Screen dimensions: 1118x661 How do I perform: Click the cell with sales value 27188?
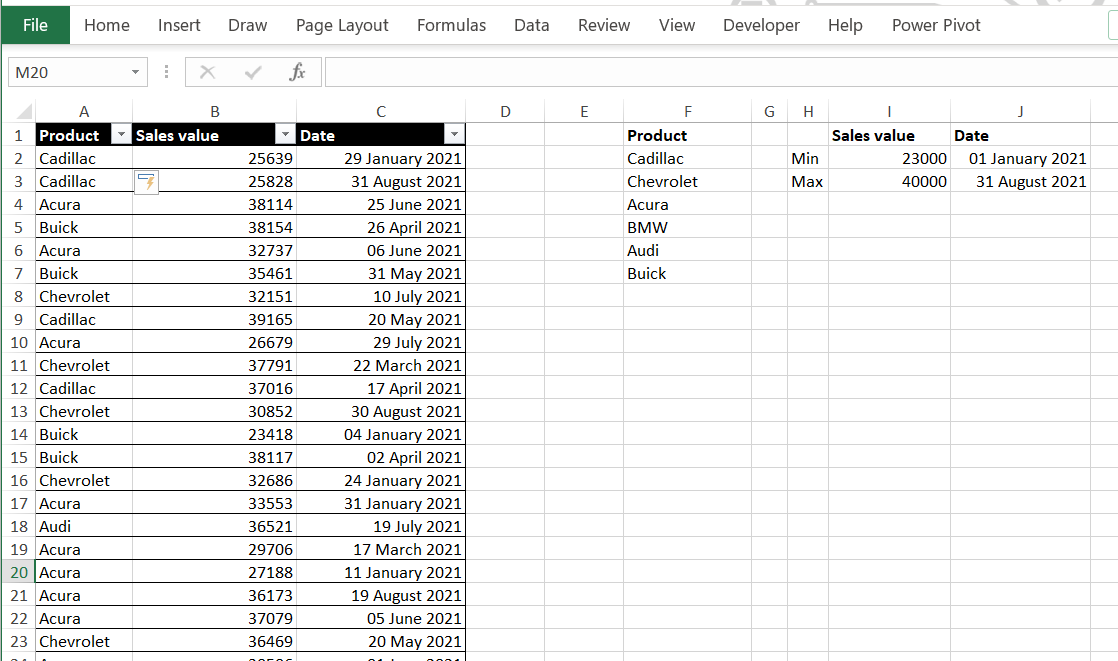(214, 573)
